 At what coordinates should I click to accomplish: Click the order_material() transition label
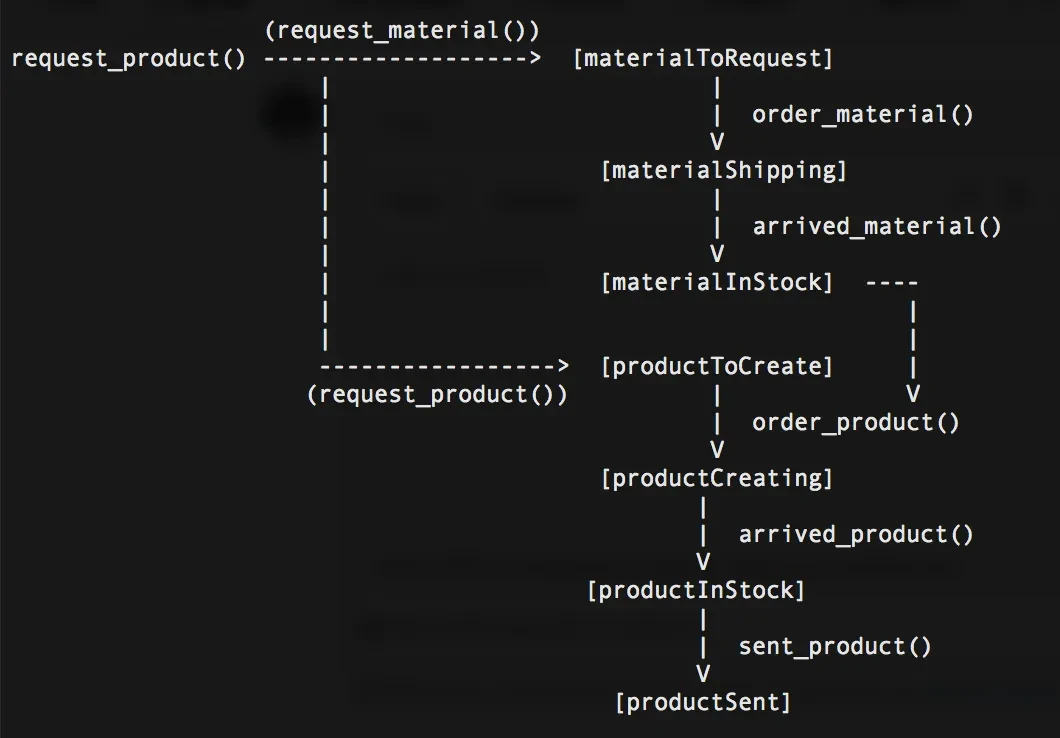(x=862, y=114)
